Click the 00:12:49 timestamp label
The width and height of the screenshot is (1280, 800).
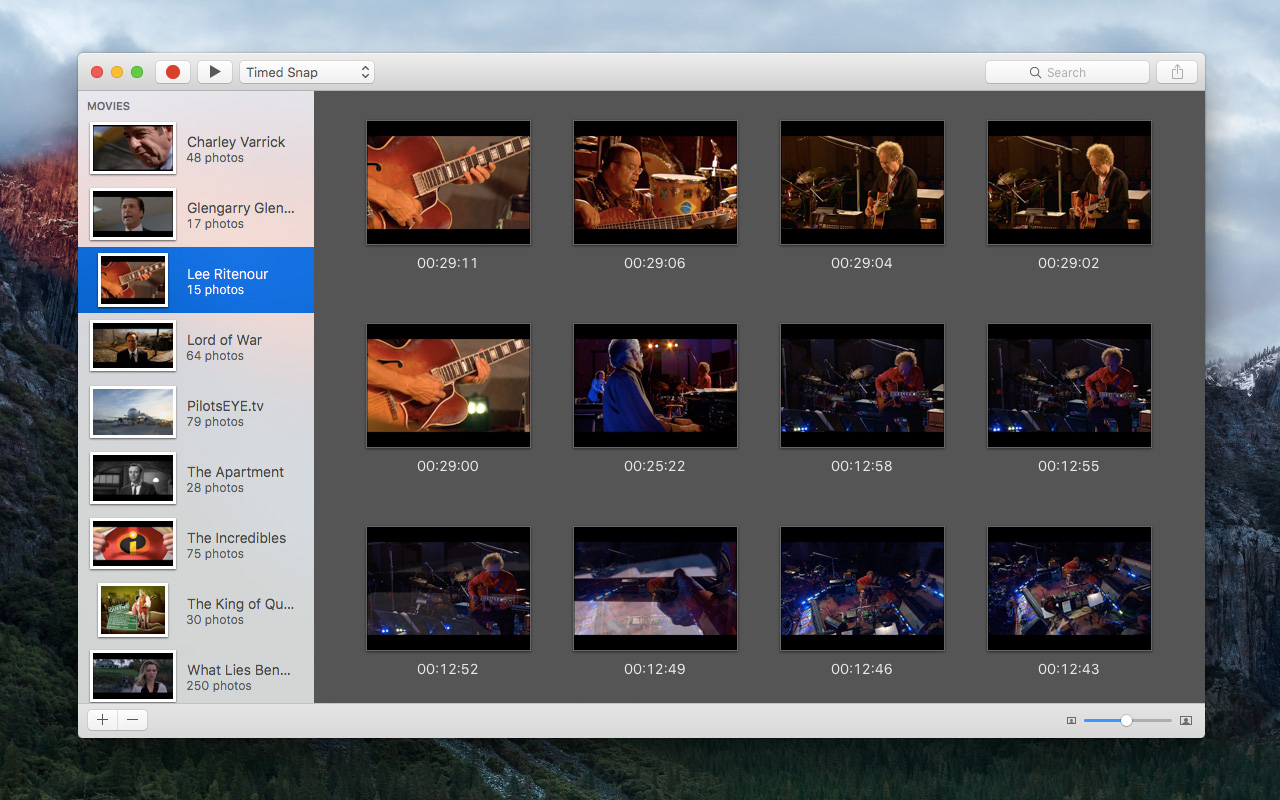(655, 669)
